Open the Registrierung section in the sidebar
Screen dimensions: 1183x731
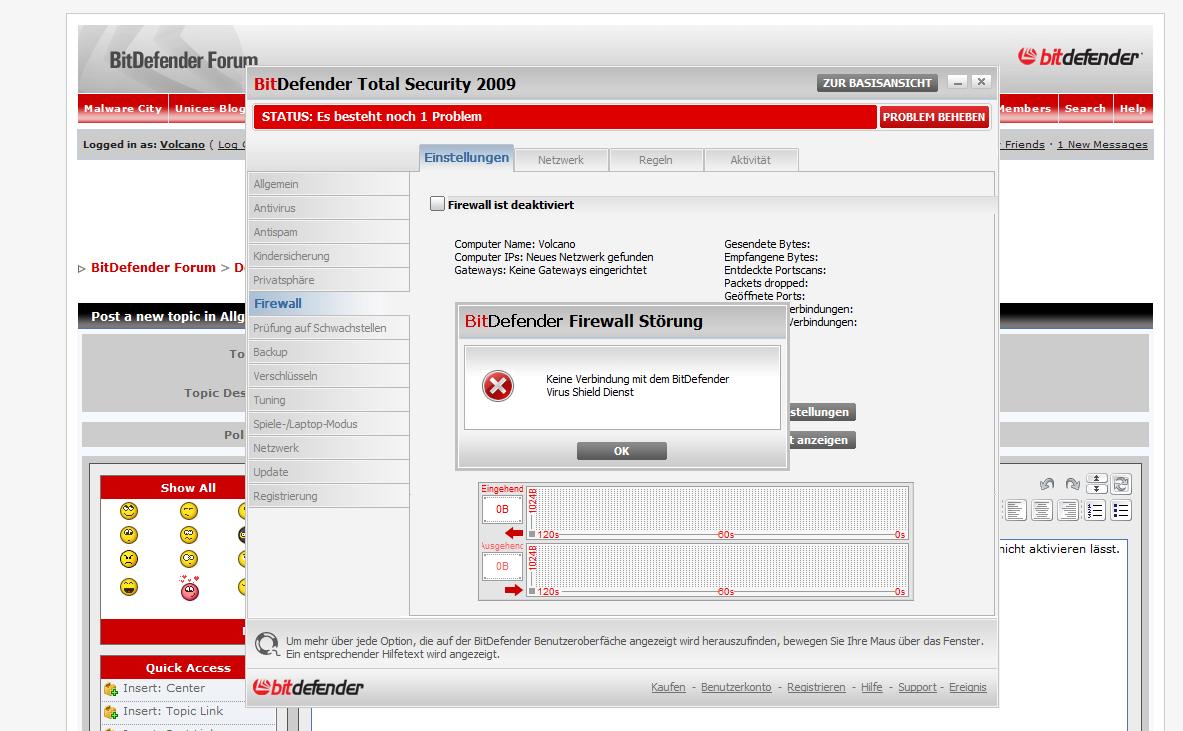[329, 496]
